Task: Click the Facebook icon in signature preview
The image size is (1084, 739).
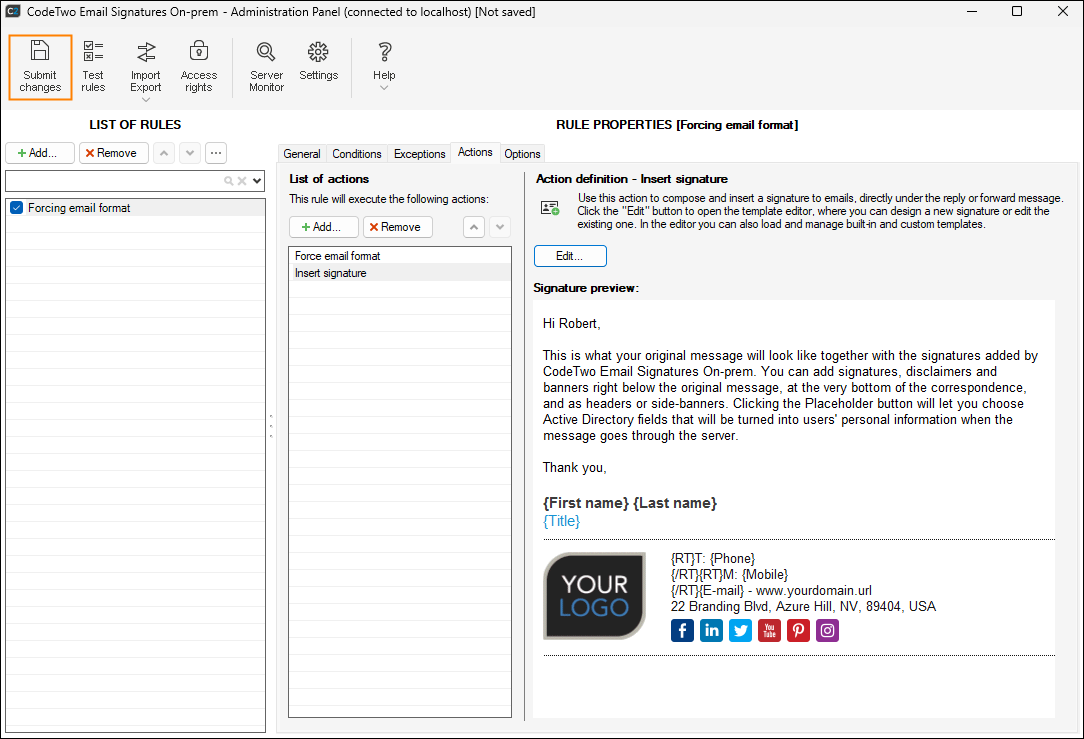Action: pyautogui.click(x=682, y=630)
